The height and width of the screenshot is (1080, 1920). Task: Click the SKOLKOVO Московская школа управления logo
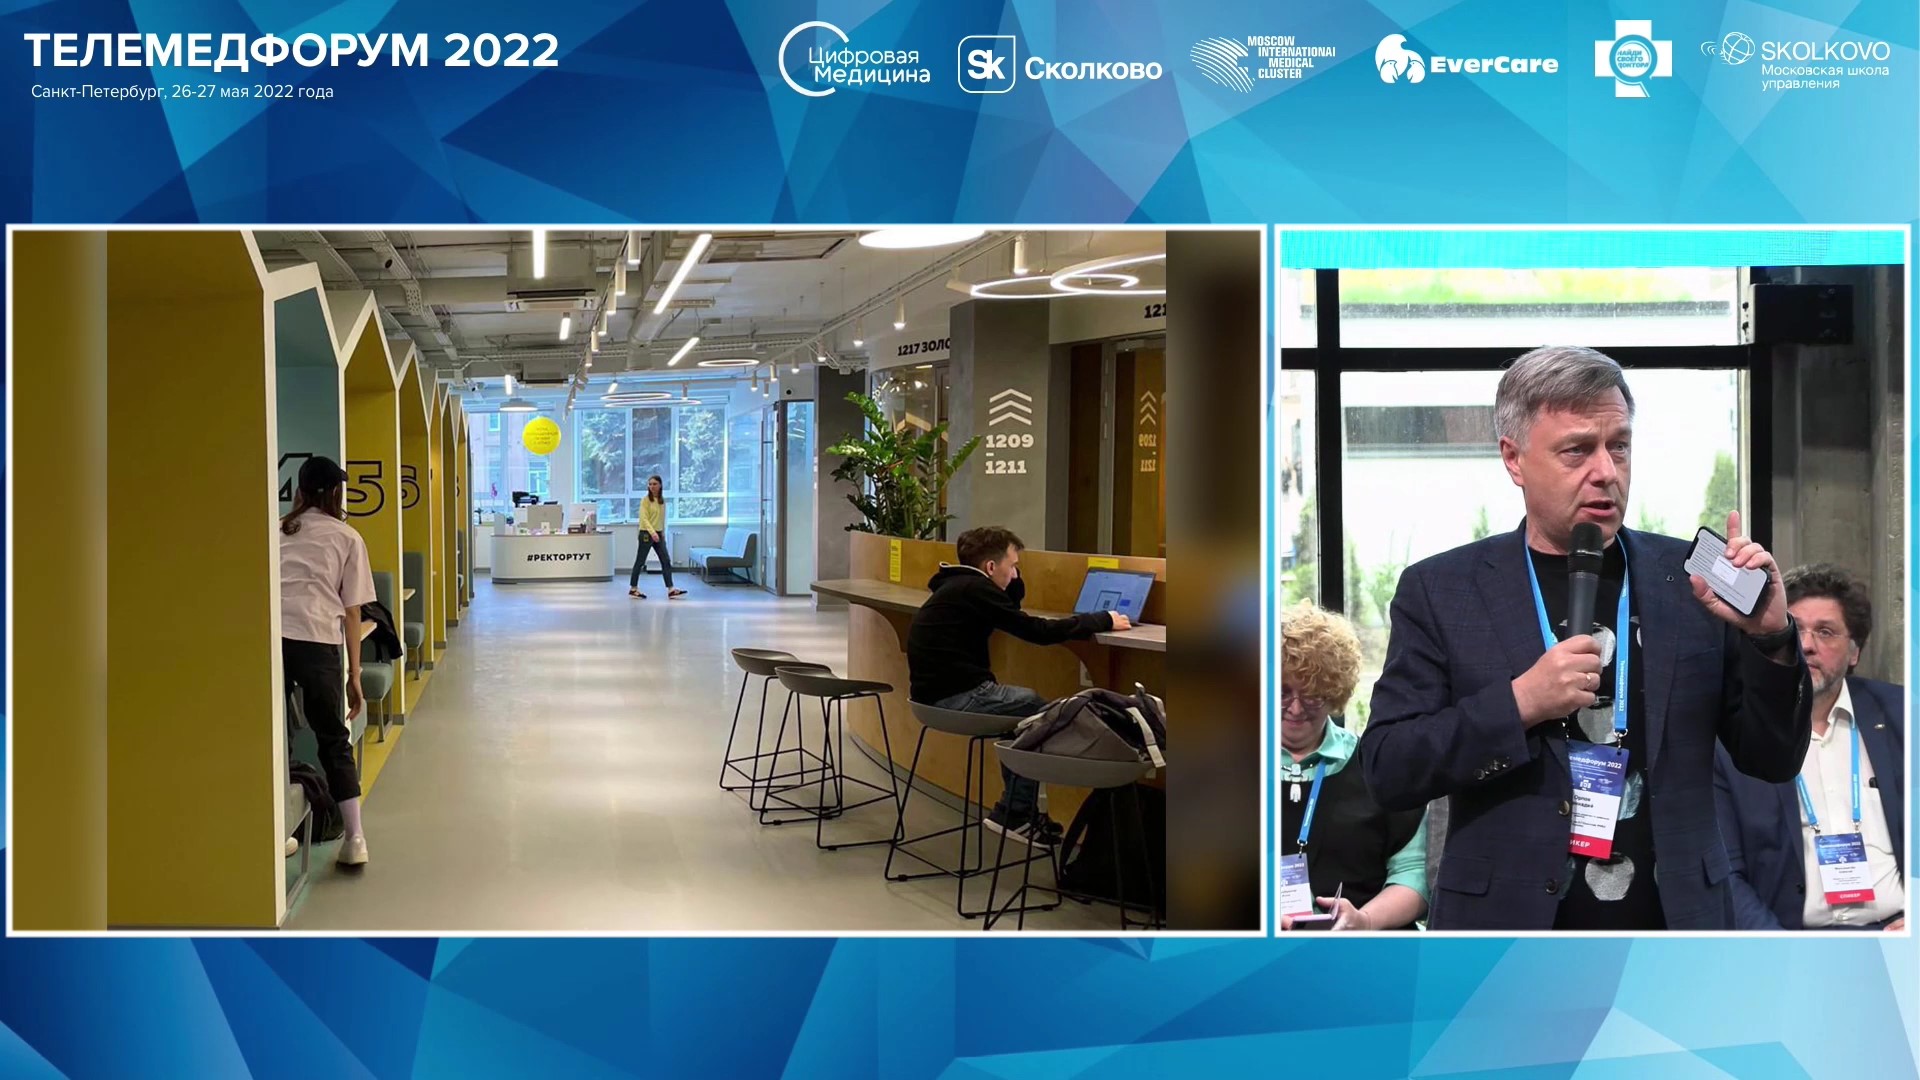pyautogui.click(x=1796, y=60)
